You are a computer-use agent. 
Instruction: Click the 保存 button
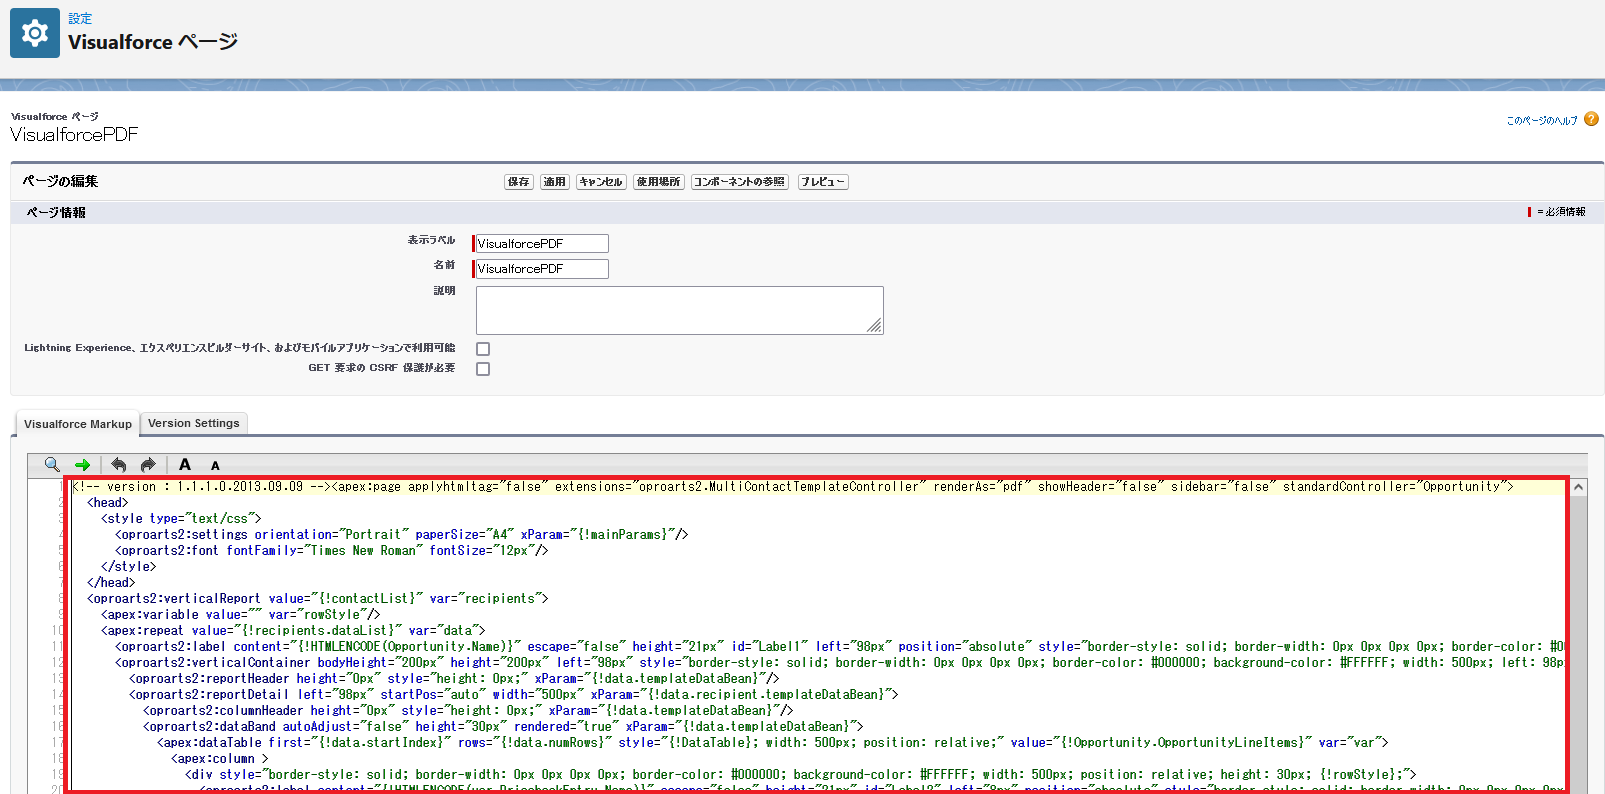519,182
